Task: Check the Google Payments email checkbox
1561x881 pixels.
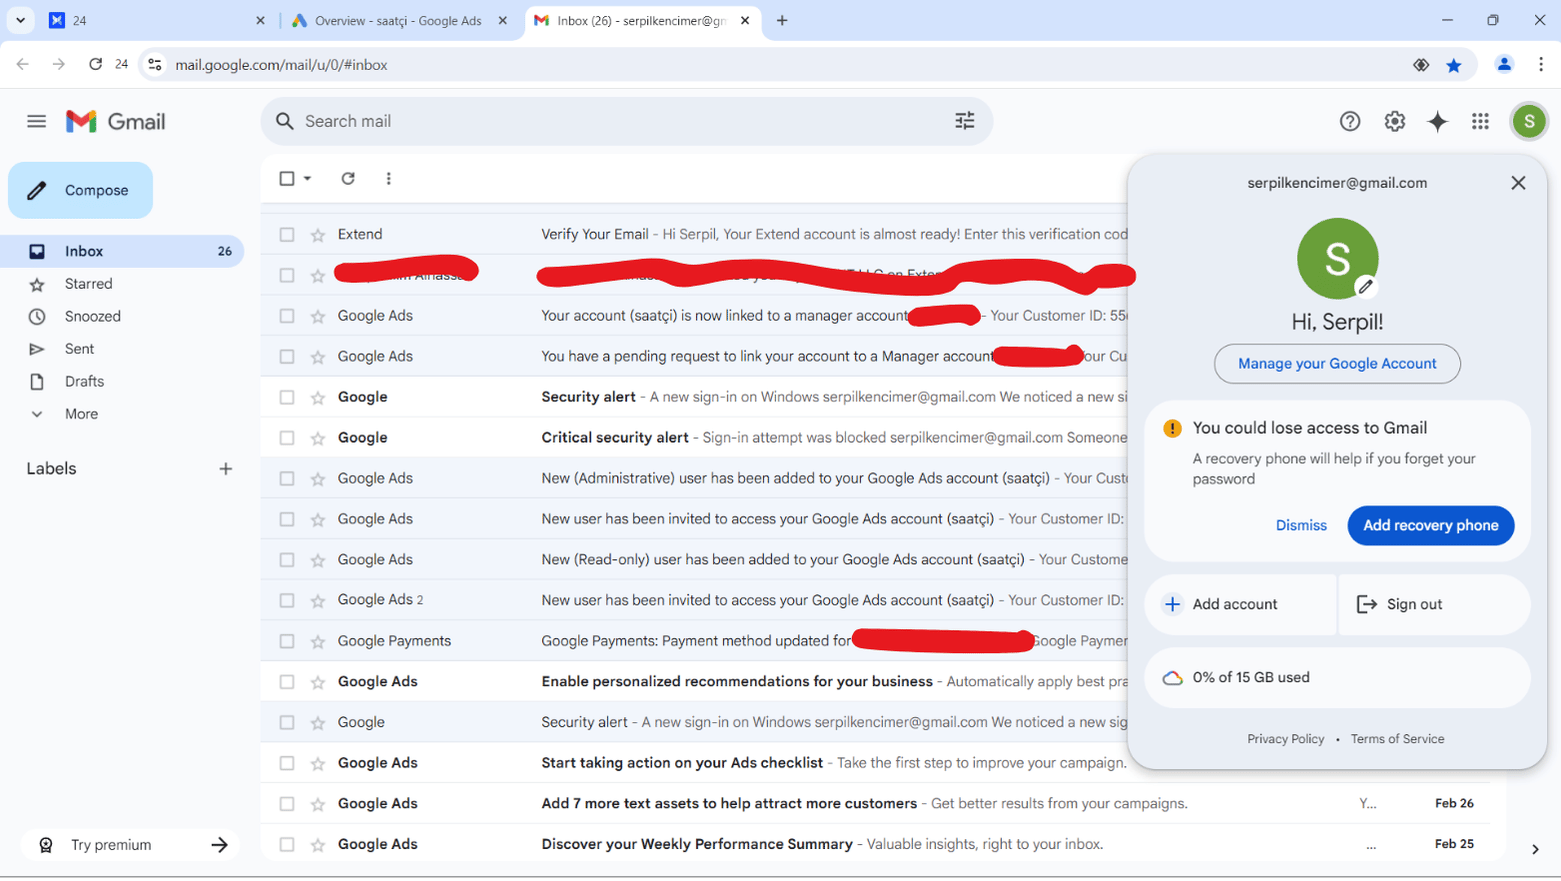Action: click(x=287, y=641)
